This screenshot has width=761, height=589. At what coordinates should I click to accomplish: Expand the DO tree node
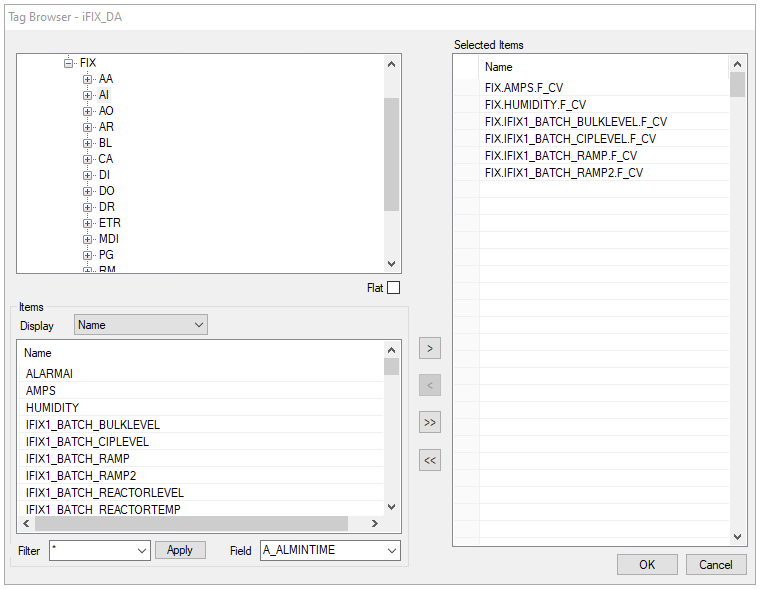coord(87,191)
